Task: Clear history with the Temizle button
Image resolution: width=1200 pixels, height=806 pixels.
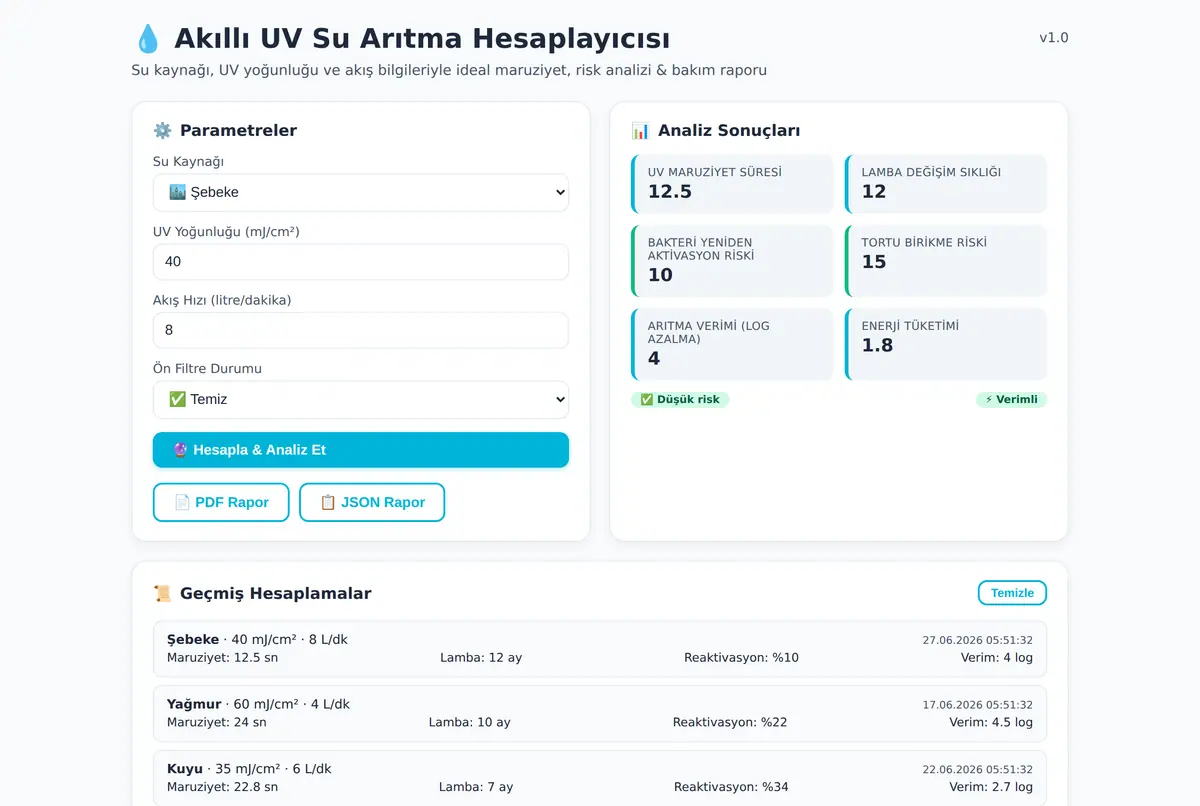Action: coord(1012,593)
